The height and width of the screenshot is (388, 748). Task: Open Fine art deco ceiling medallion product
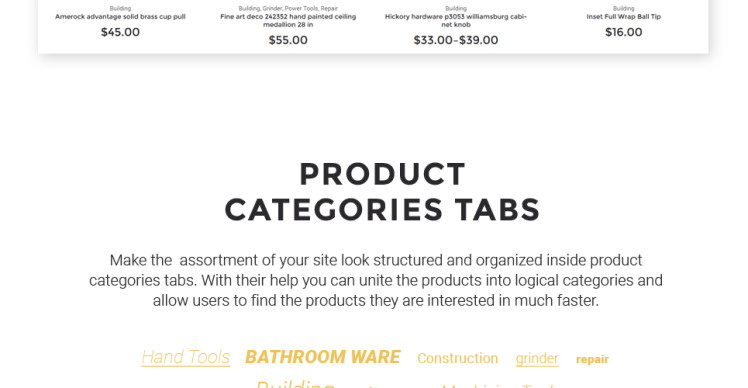(x=288, y=21)
